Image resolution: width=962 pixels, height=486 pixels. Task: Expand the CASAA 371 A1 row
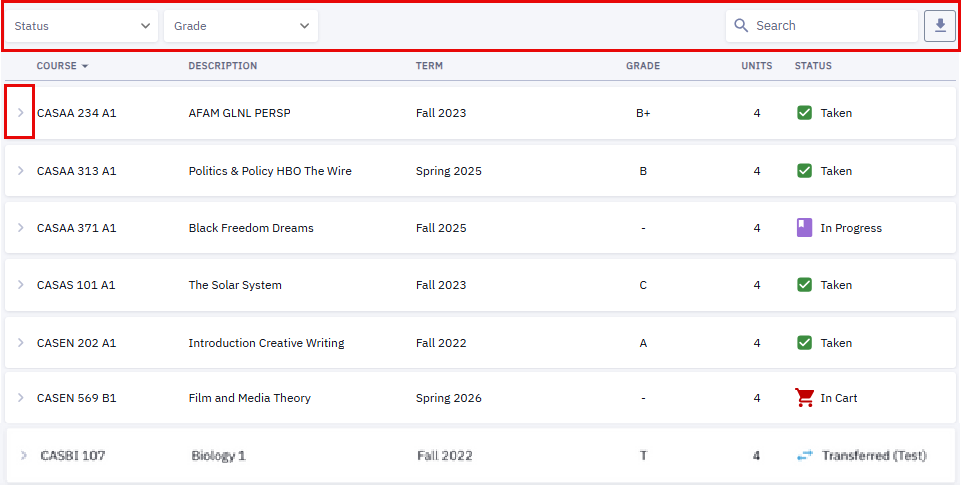20,228
